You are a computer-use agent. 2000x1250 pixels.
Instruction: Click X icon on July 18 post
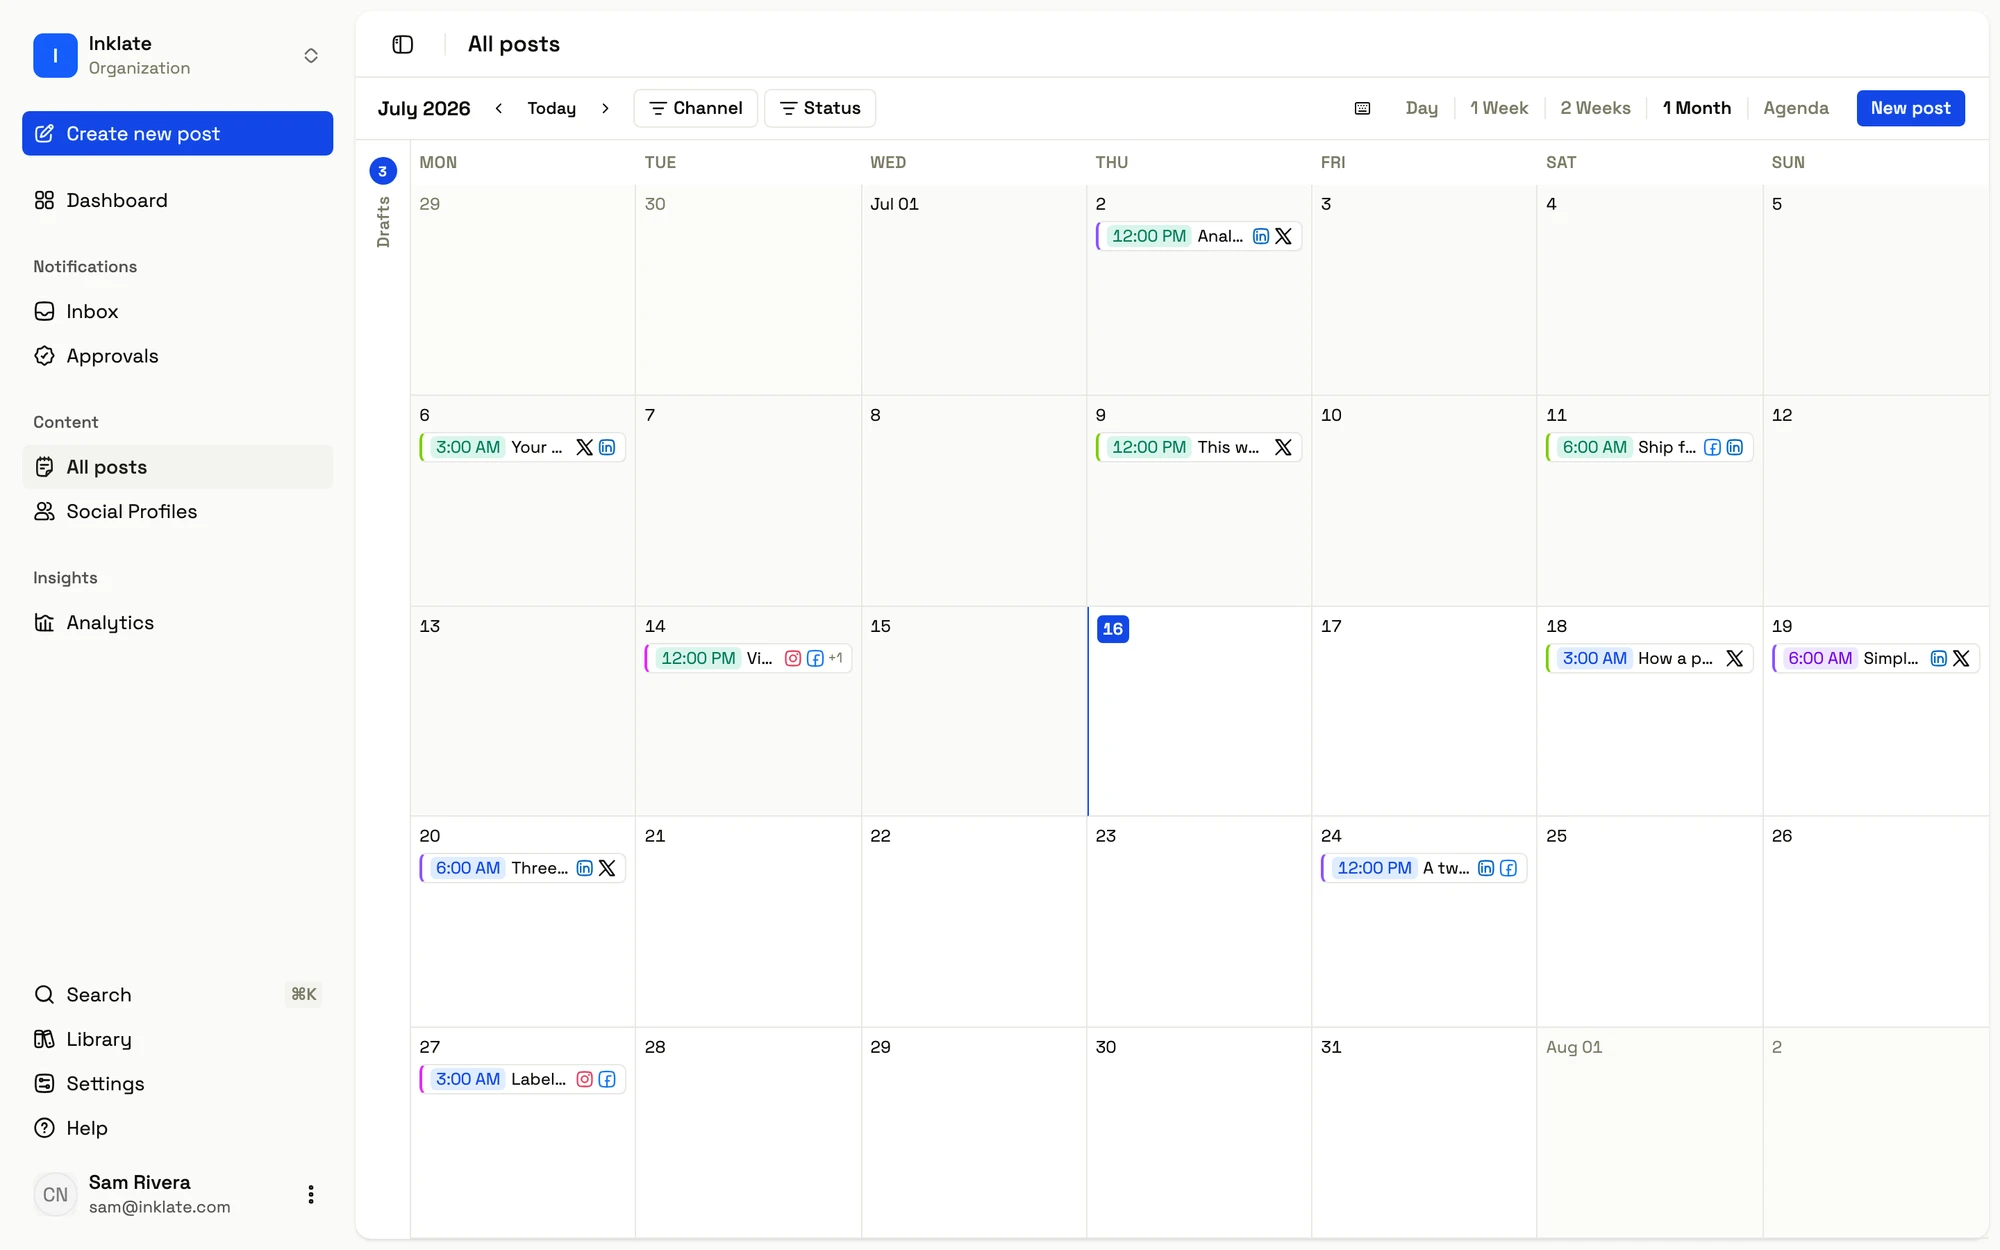pos(1734,658)
